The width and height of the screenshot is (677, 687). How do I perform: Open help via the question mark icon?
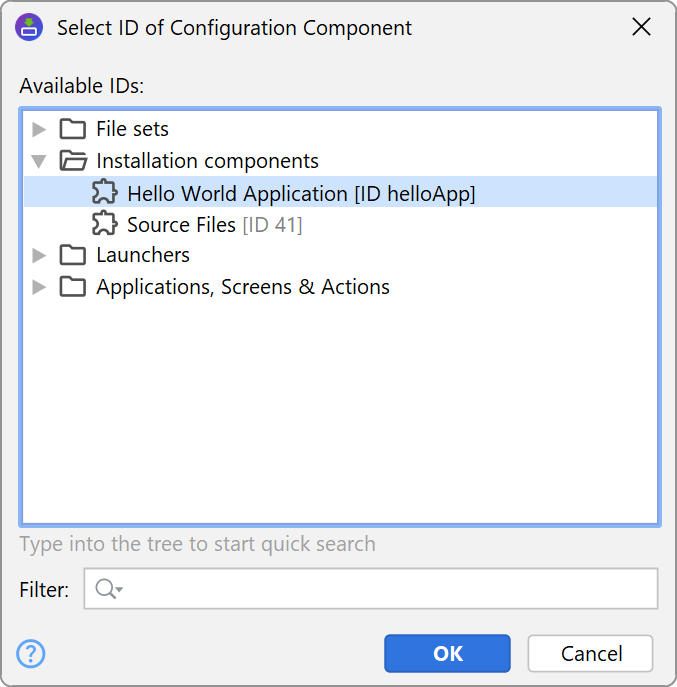click(32, 654)
